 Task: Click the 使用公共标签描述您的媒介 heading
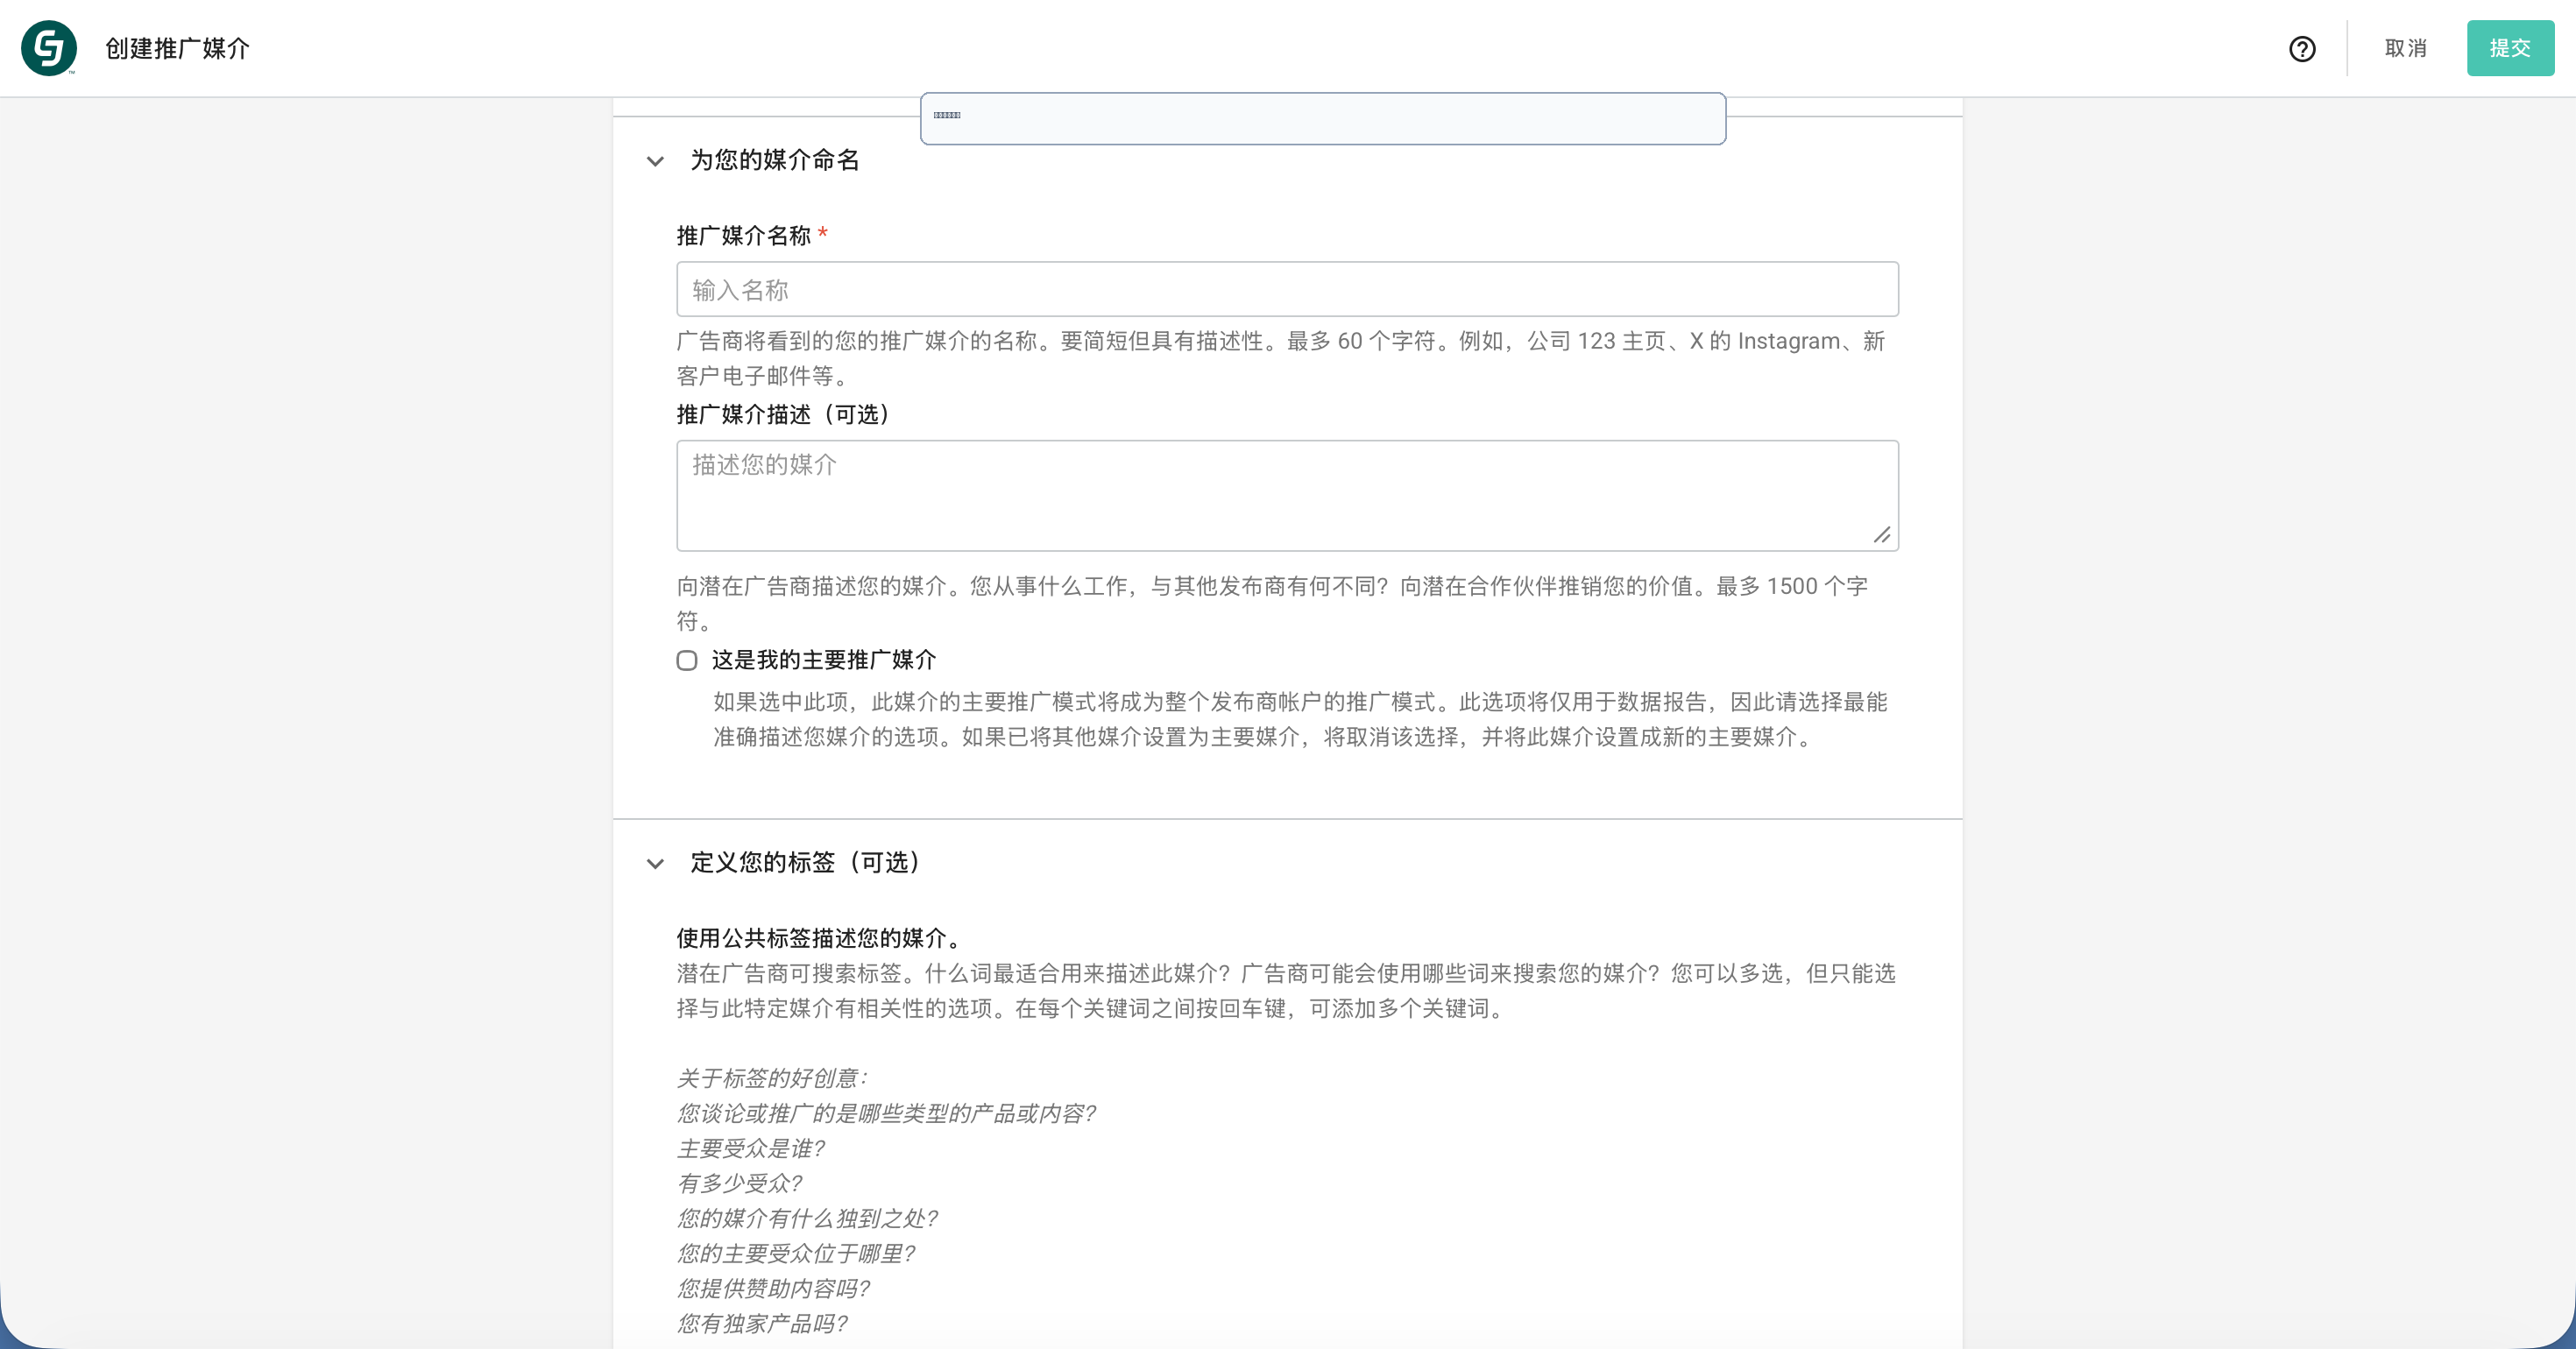tap(820, 938)
